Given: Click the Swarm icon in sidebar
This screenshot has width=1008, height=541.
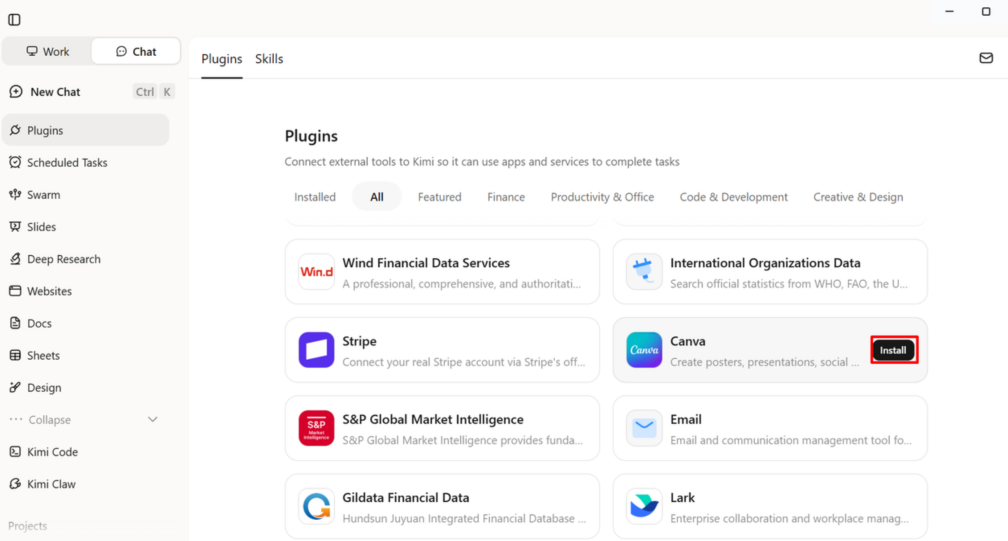Looking at the screenshot, I should click(15, 195).
